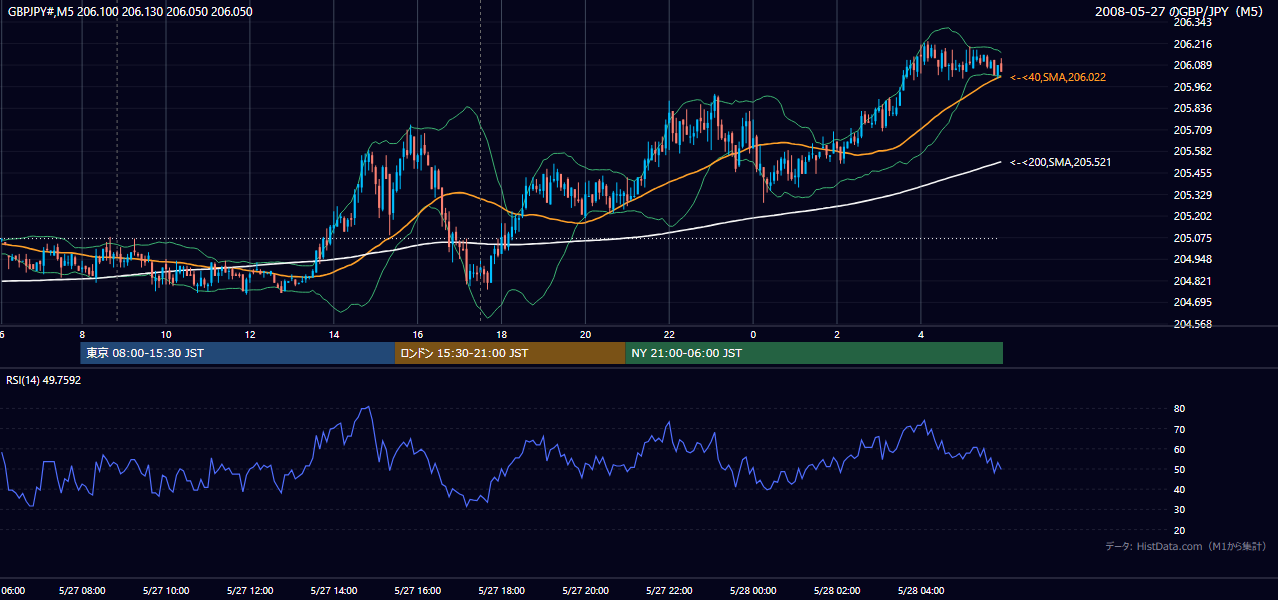Click the 5/27 08:00 time label
The image size is (1278, 600).
pos(82,591)
